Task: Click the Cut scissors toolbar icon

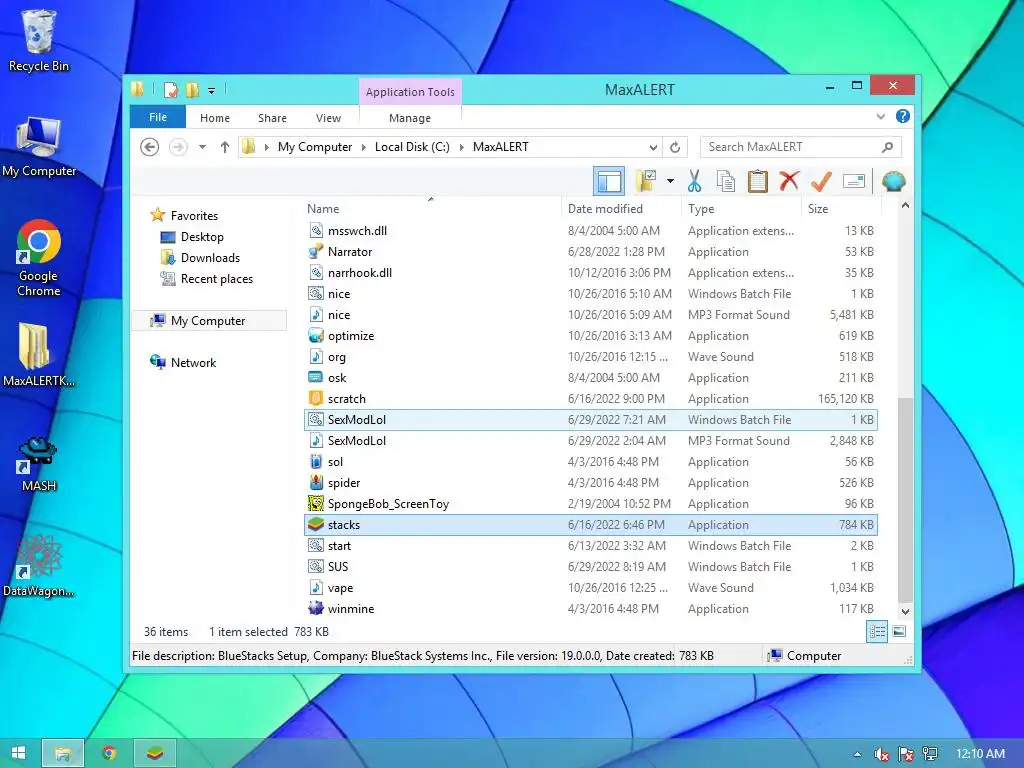Action: click(x=694, y=182)
